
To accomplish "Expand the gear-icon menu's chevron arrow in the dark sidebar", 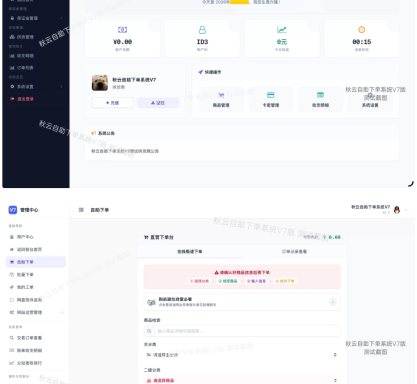I will pyautogui.click(x=61, y=86).
